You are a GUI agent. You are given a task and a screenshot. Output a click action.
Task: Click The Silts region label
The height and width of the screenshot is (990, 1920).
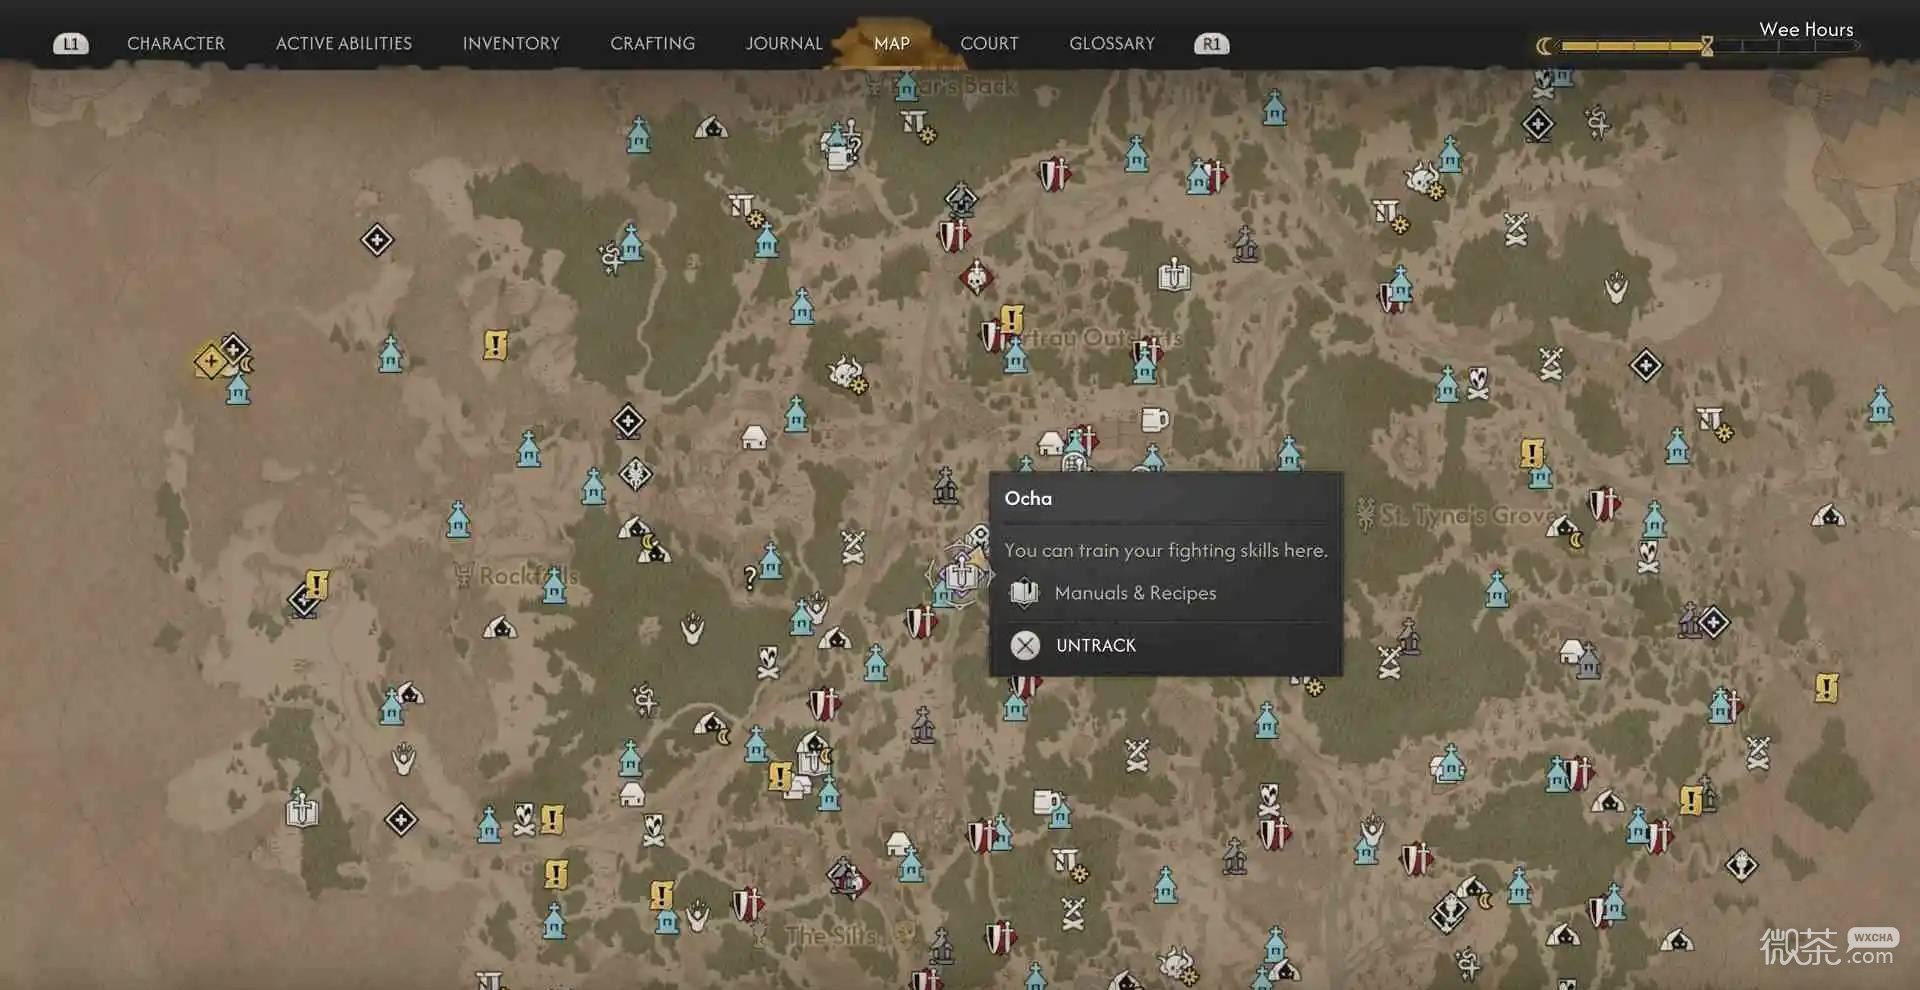point(831,936)
